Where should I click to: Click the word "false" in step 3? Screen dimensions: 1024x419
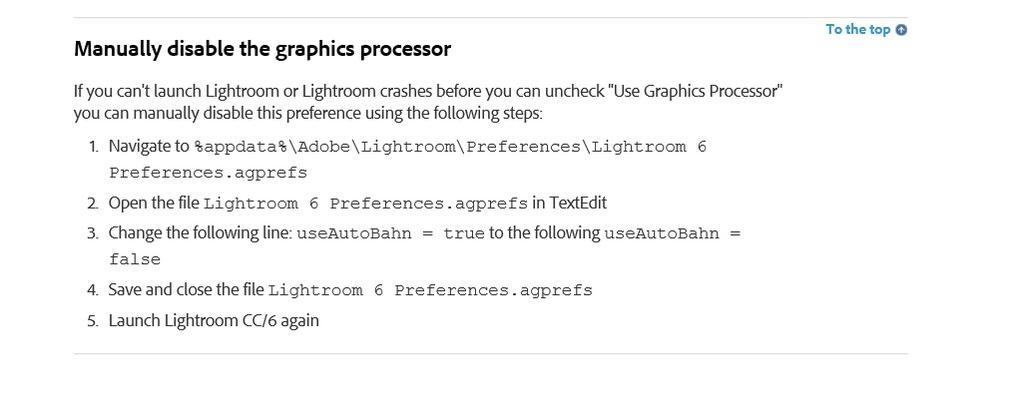click(x=135, y=260)
